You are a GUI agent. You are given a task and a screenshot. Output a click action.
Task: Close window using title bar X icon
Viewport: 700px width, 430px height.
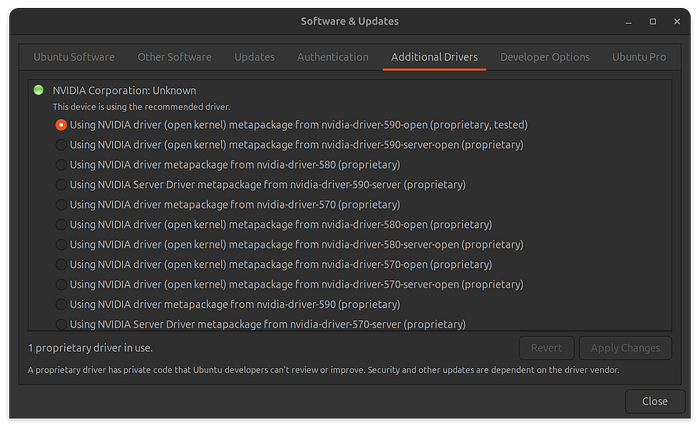pyautogui.click(x=679, y=21)
